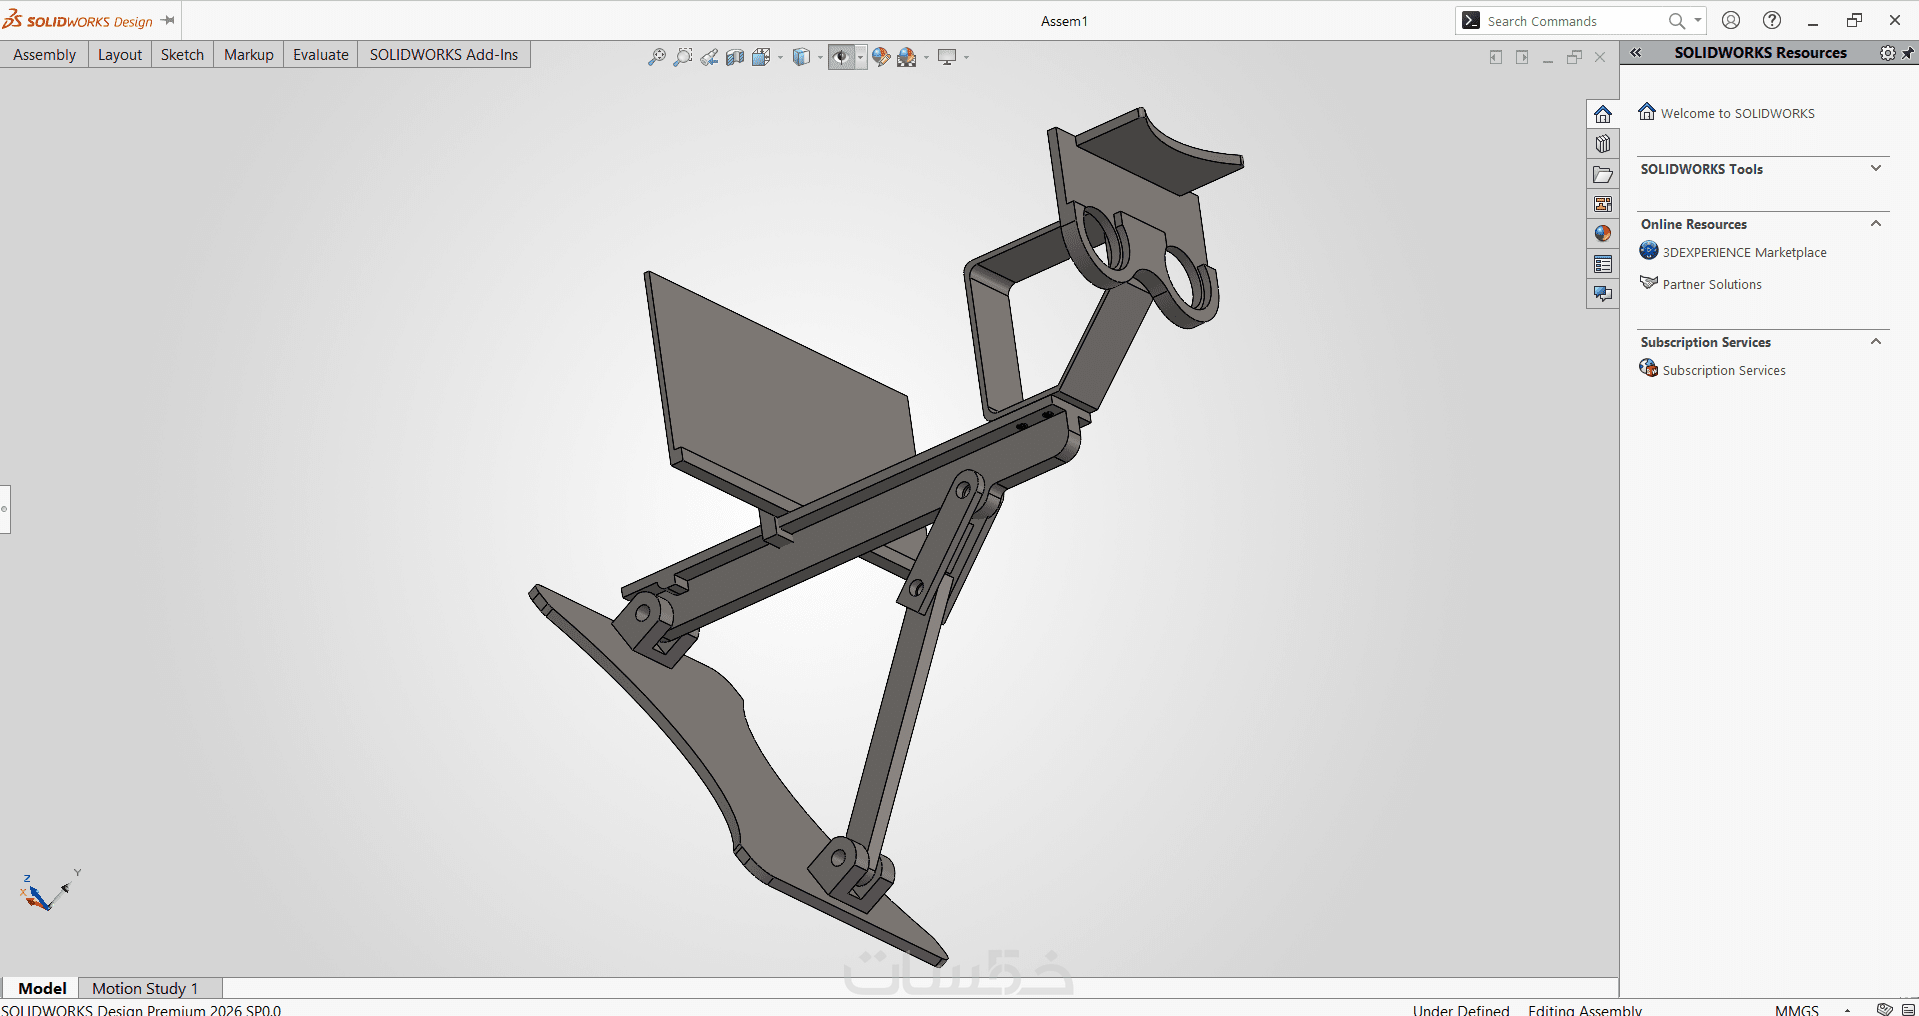This screenshot has width=1919, height=1016.
Task: Collapse the task pane with double chevron
Action: [x=1636, y=53]
